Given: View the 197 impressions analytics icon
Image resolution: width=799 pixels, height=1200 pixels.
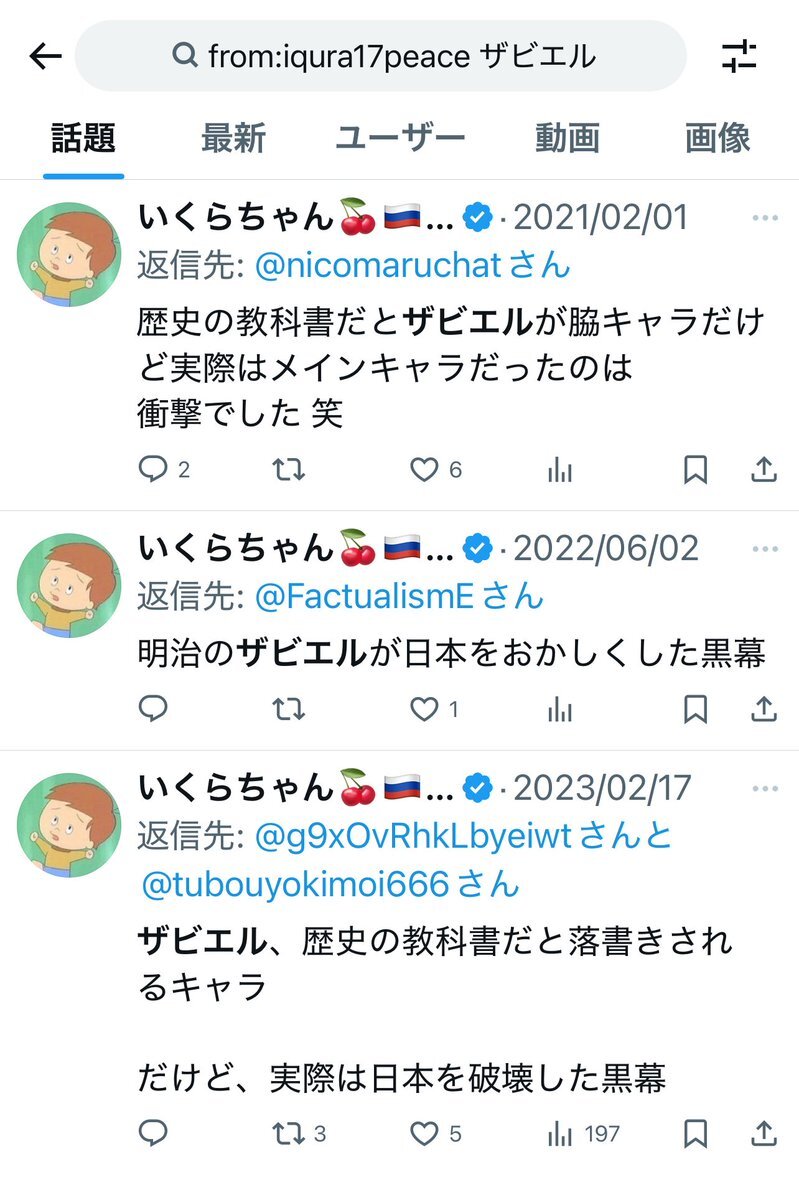Looking at the screenshot, I should tap(560, 1133).
